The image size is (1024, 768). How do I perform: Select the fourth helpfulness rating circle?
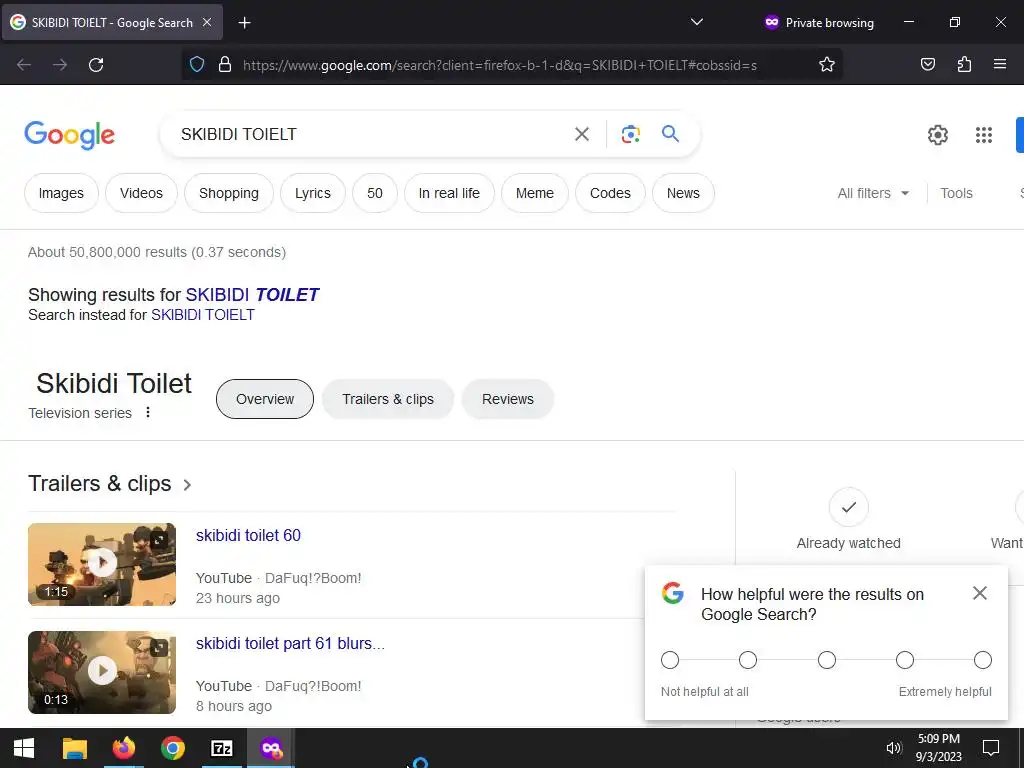[x=904, y=660]
